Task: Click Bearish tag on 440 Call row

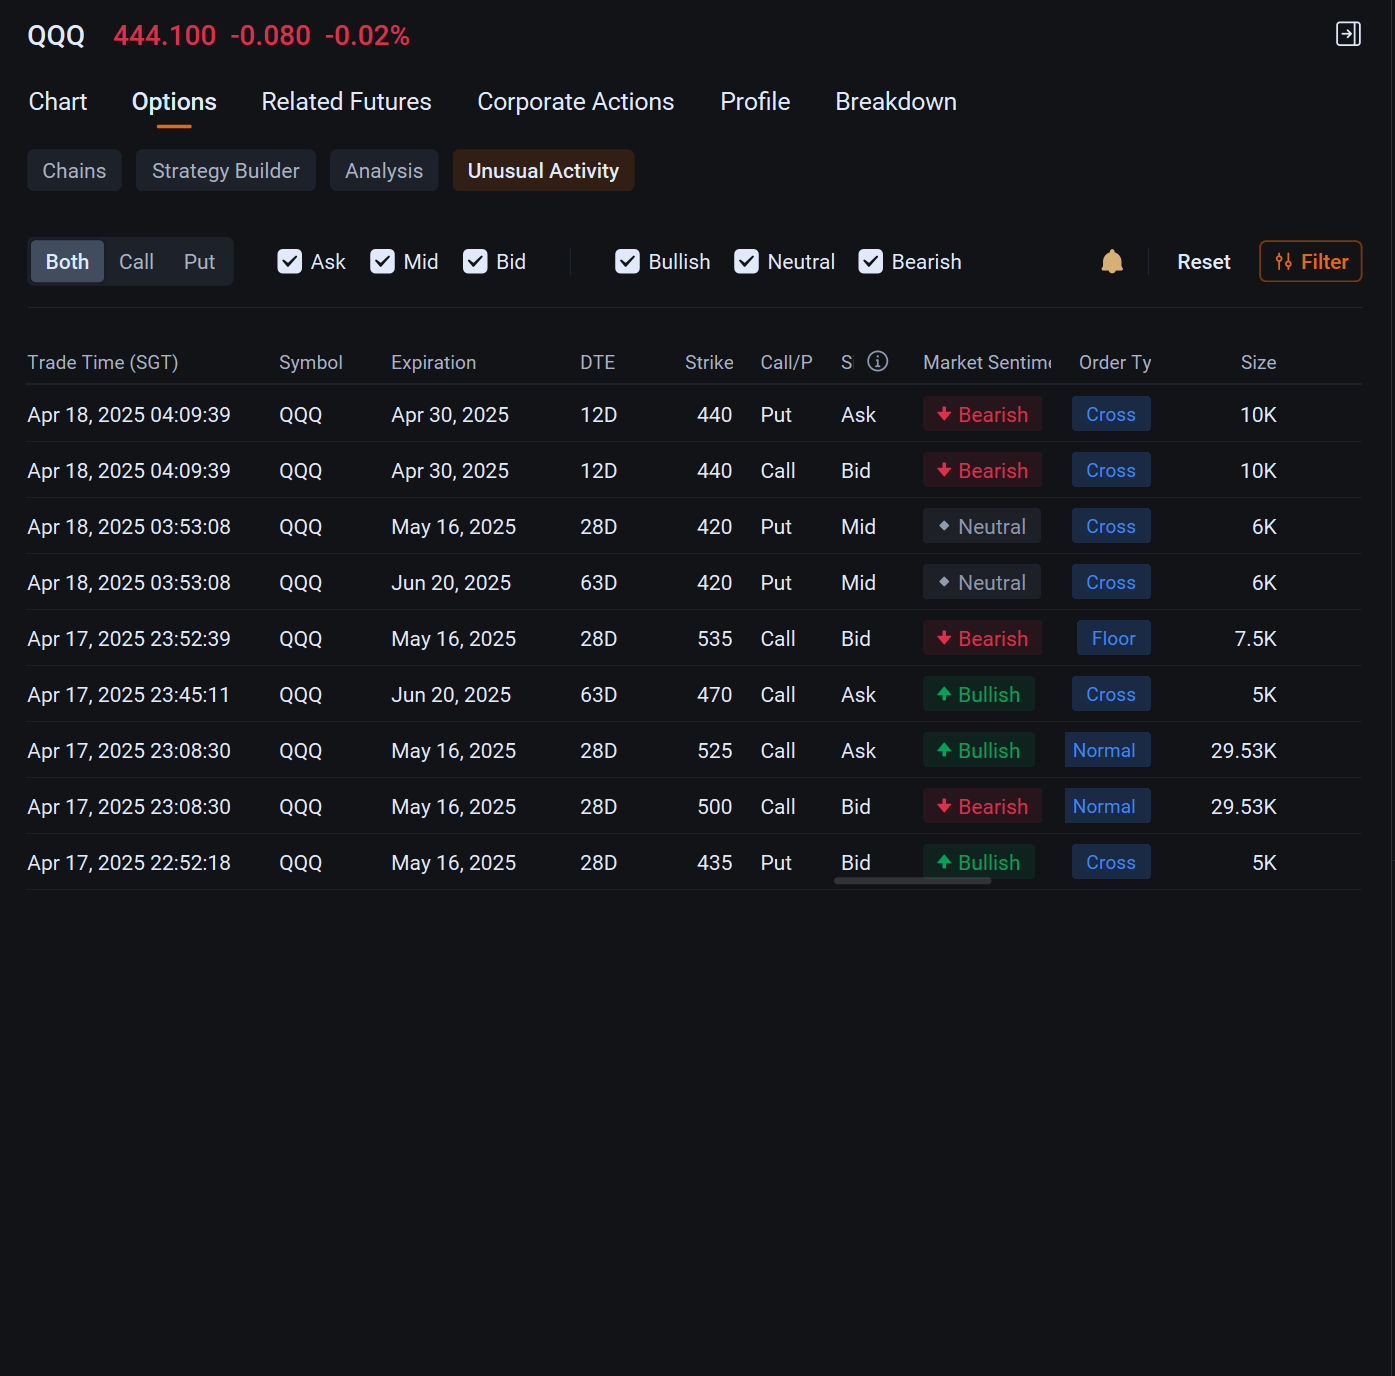Action: (x=982, y=470)
